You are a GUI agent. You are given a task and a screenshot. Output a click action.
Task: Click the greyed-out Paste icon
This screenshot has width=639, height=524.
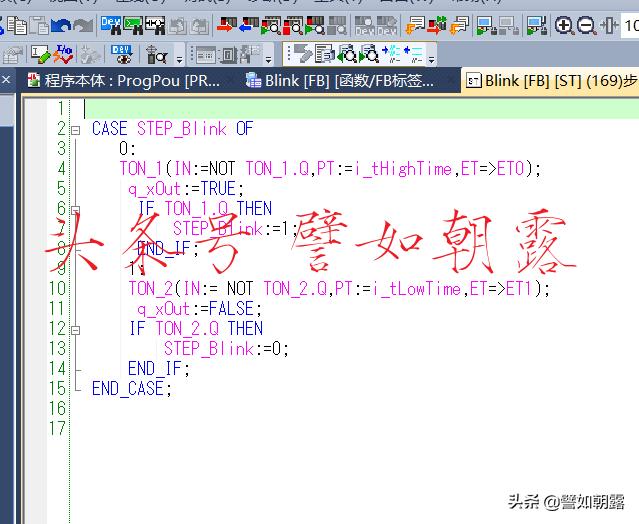click(x=39, y=25)
